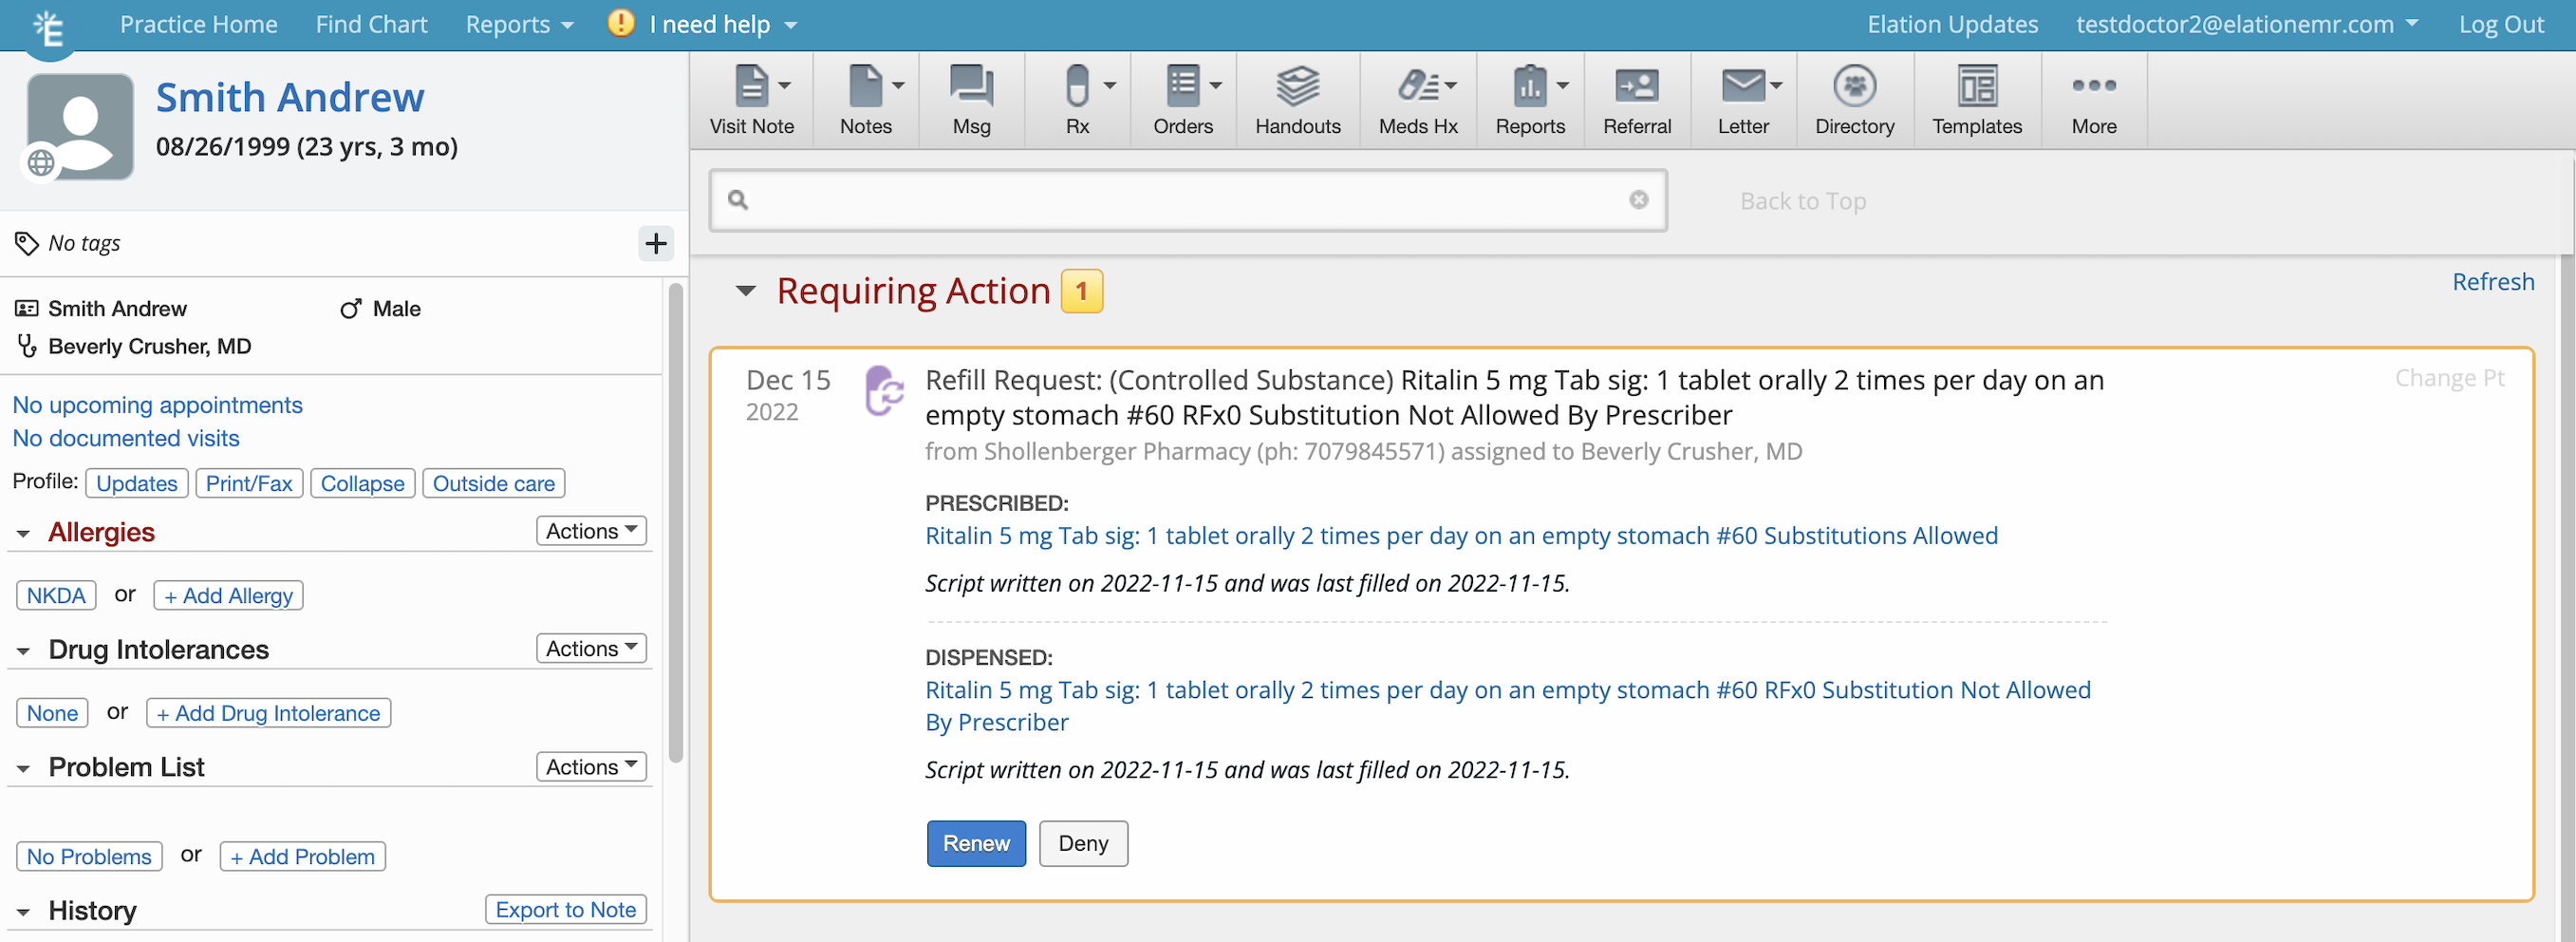The image size is (2576, 942).
Task: Renew the Ritalin refill request
Action: pos(975,843)
